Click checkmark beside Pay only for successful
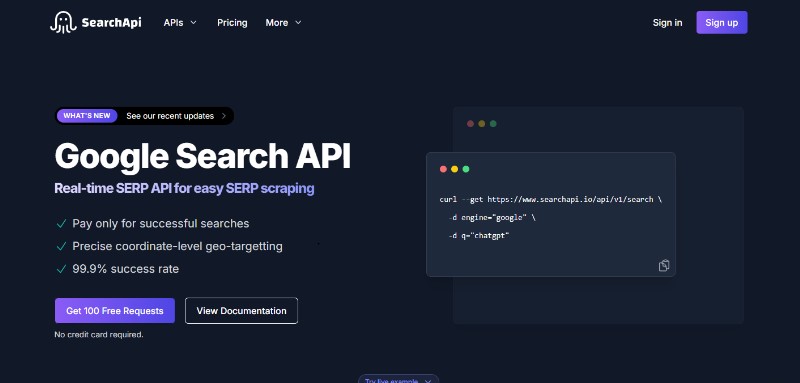This screenshot has width=800, height=383. (x=61, y=223)
